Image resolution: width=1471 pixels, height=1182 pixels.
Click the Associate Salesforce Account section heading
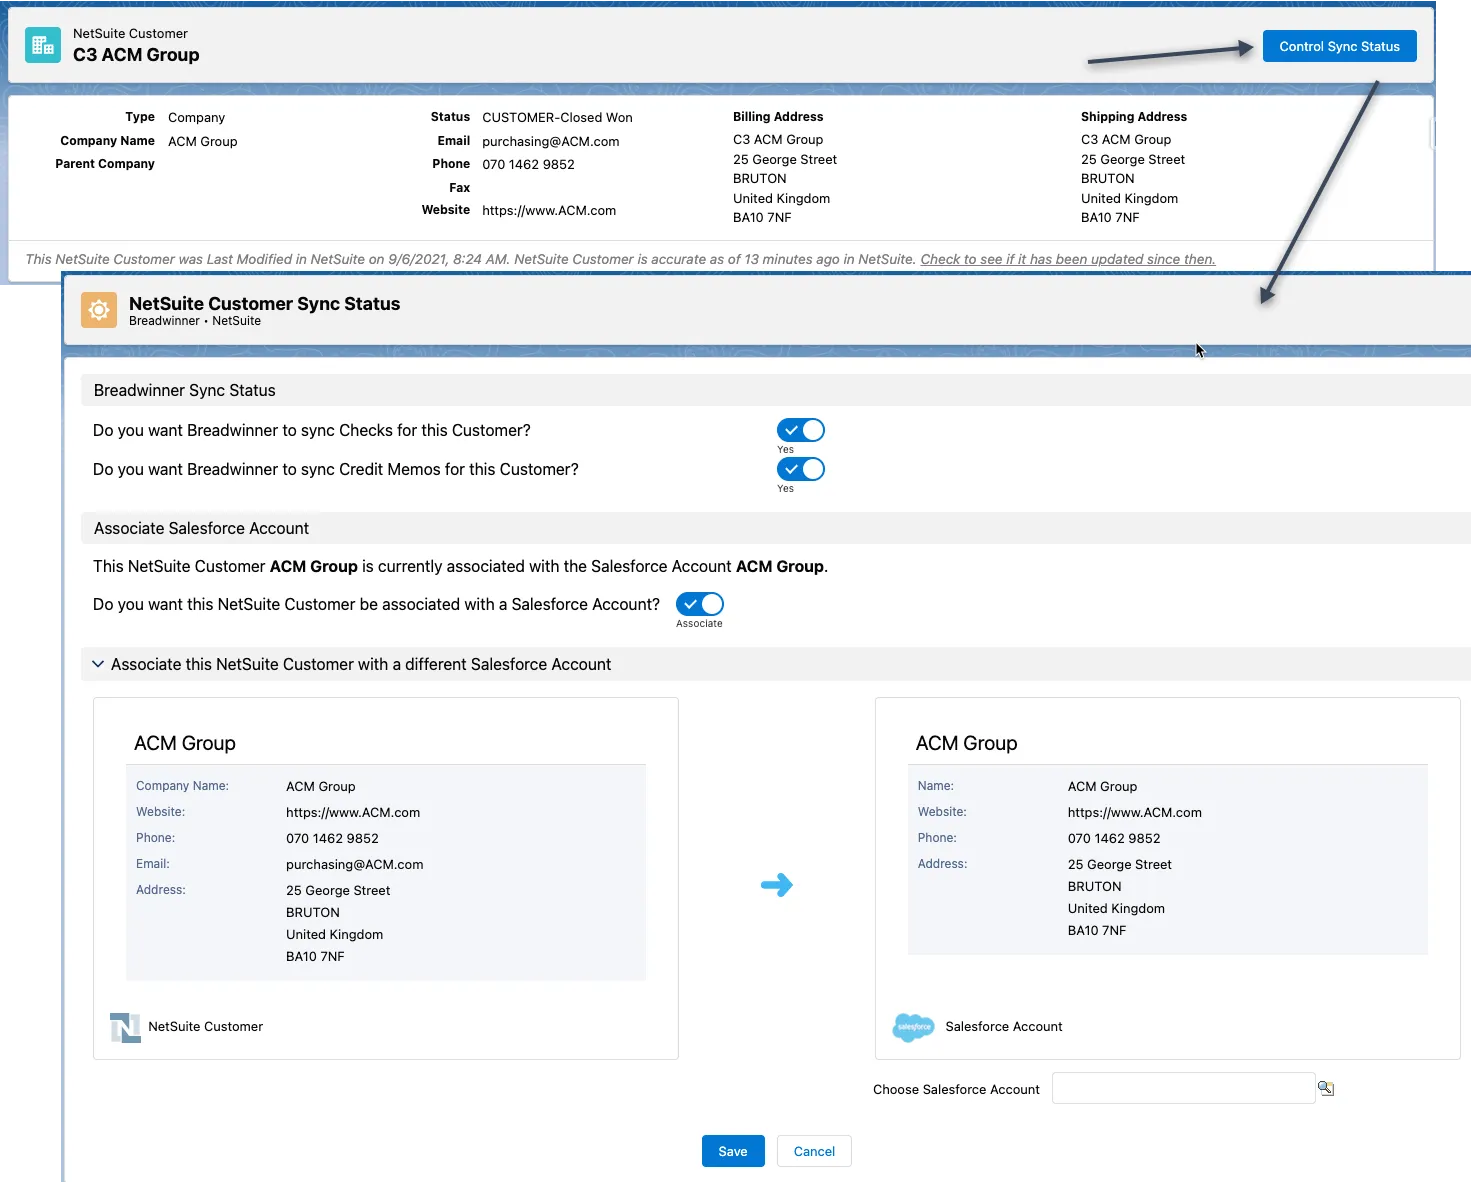click(x=201, y=528)
